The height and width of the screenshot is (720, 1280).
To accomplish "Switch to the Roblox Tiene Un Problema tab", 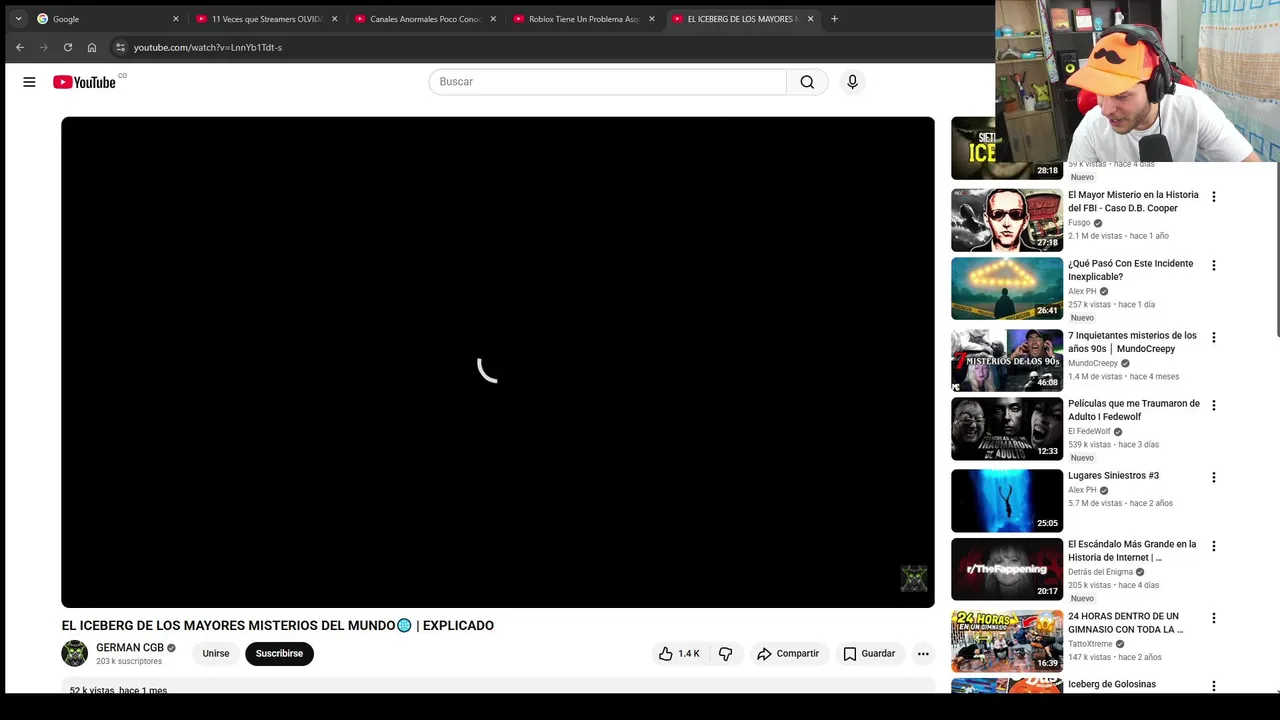I will (x=584, y=19).
